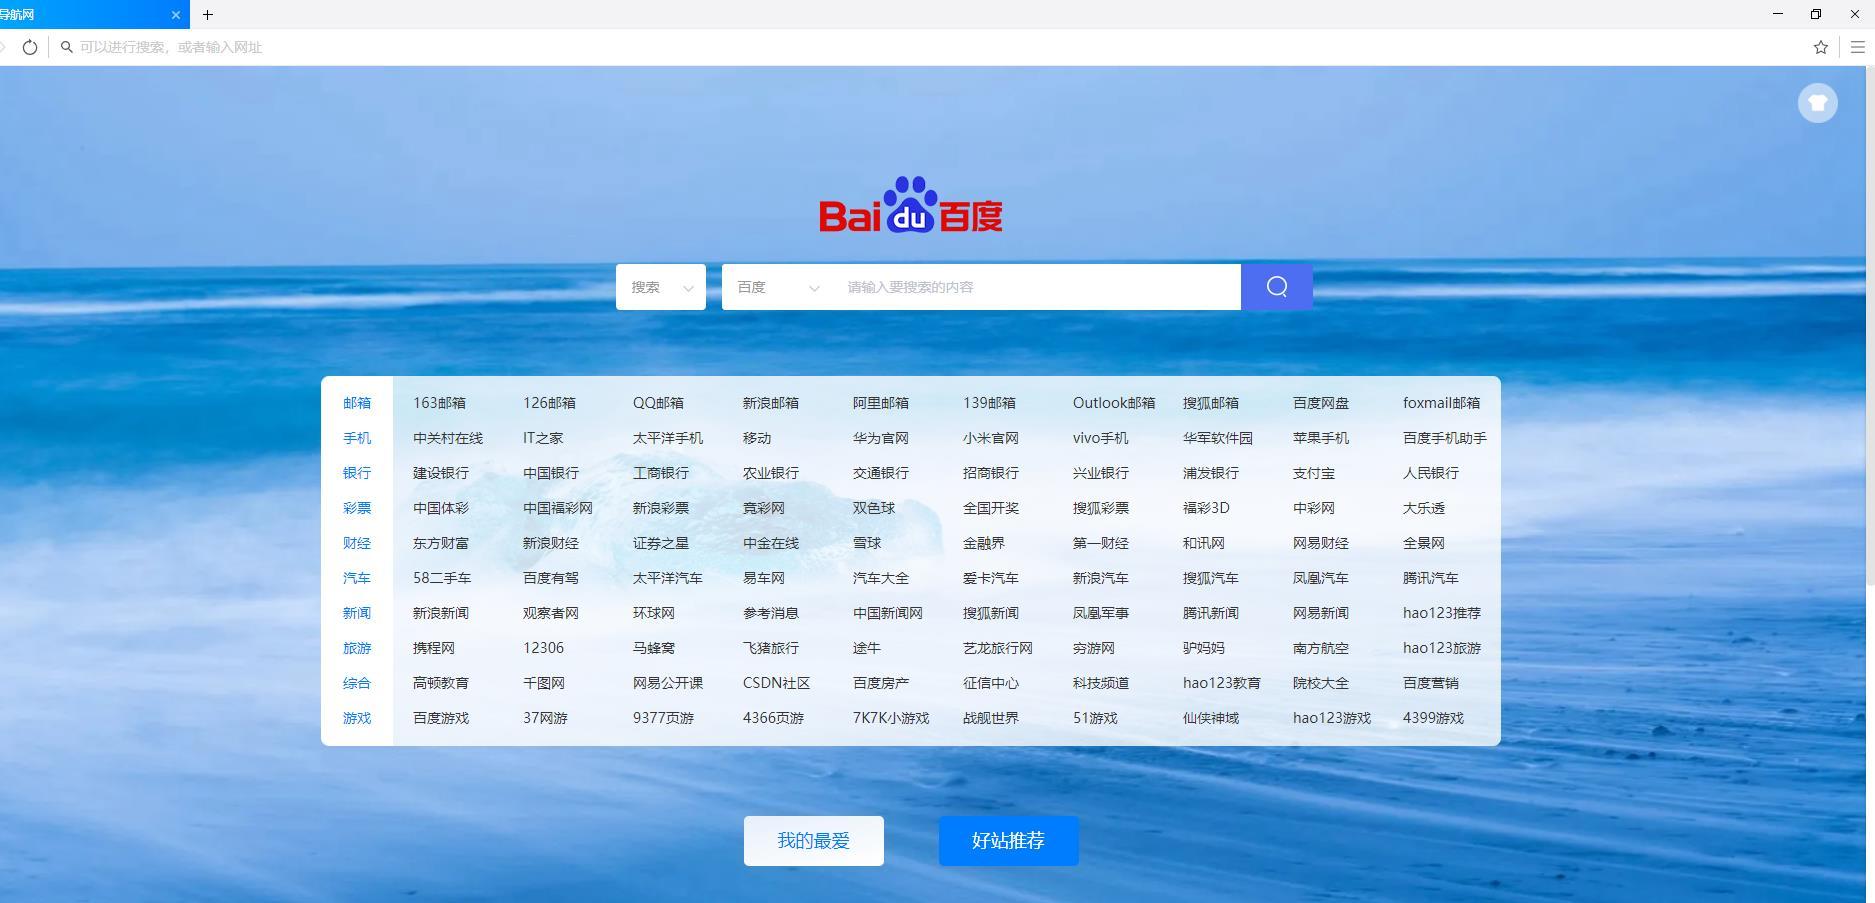Open the 百度游戏 link
1875x903 pixels.
[441, 718]
